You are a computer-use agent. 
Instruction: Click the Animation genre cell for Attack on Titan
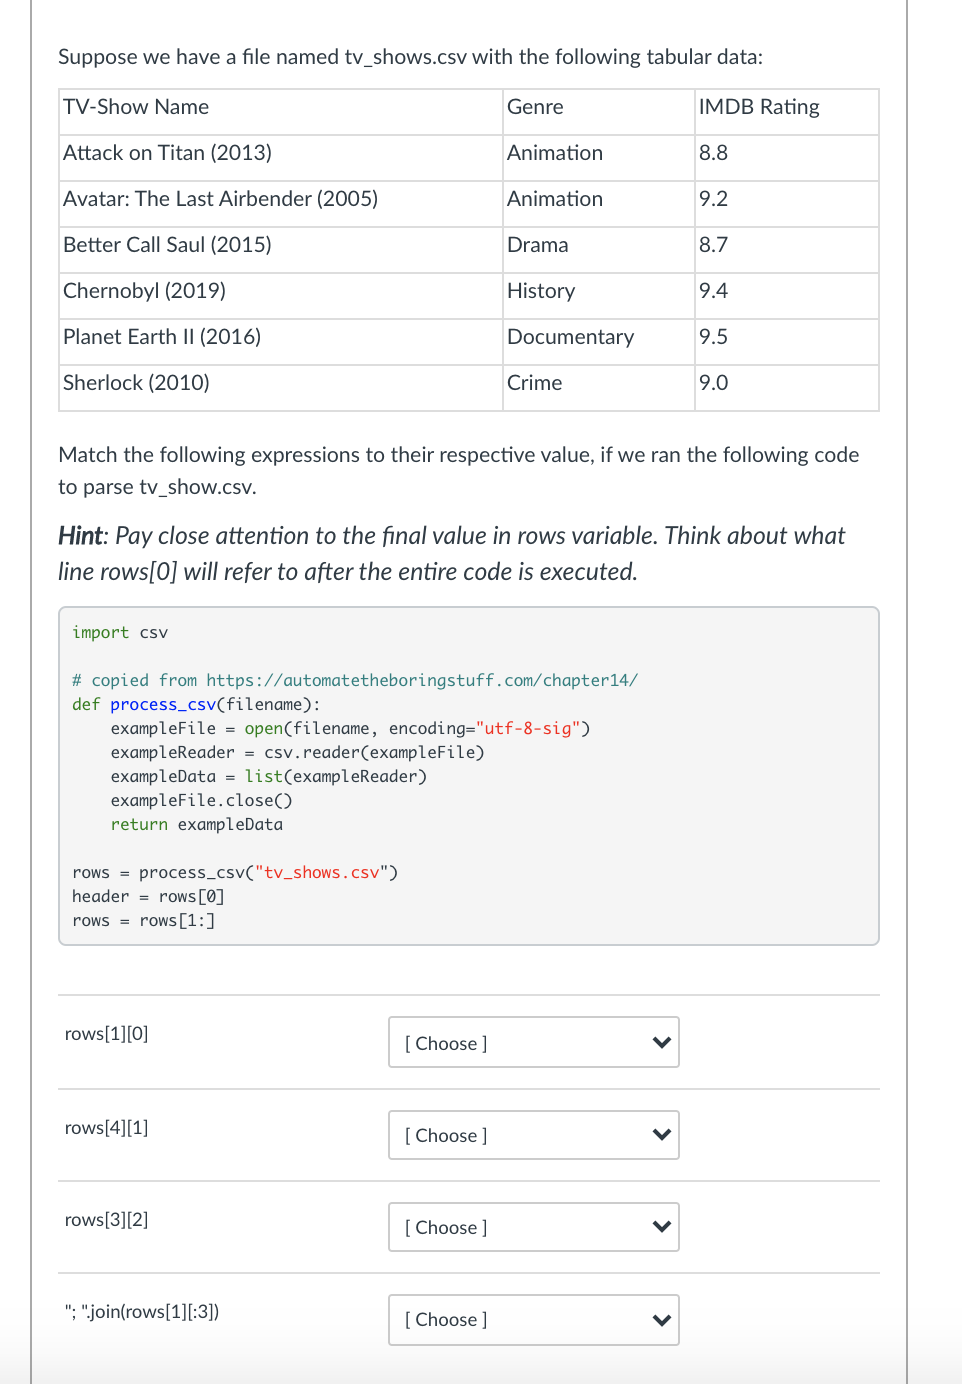[x=555, y=153]
